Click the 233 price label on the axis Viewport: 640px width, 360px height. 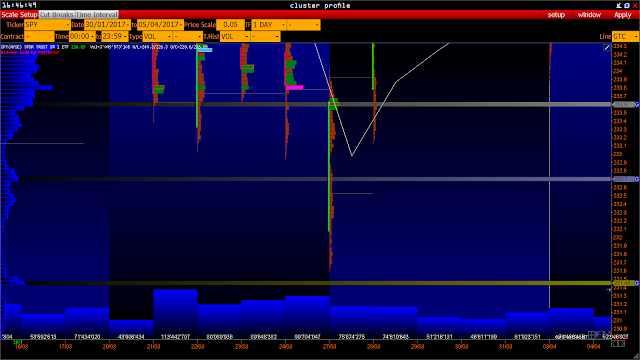tap(617, 154)
